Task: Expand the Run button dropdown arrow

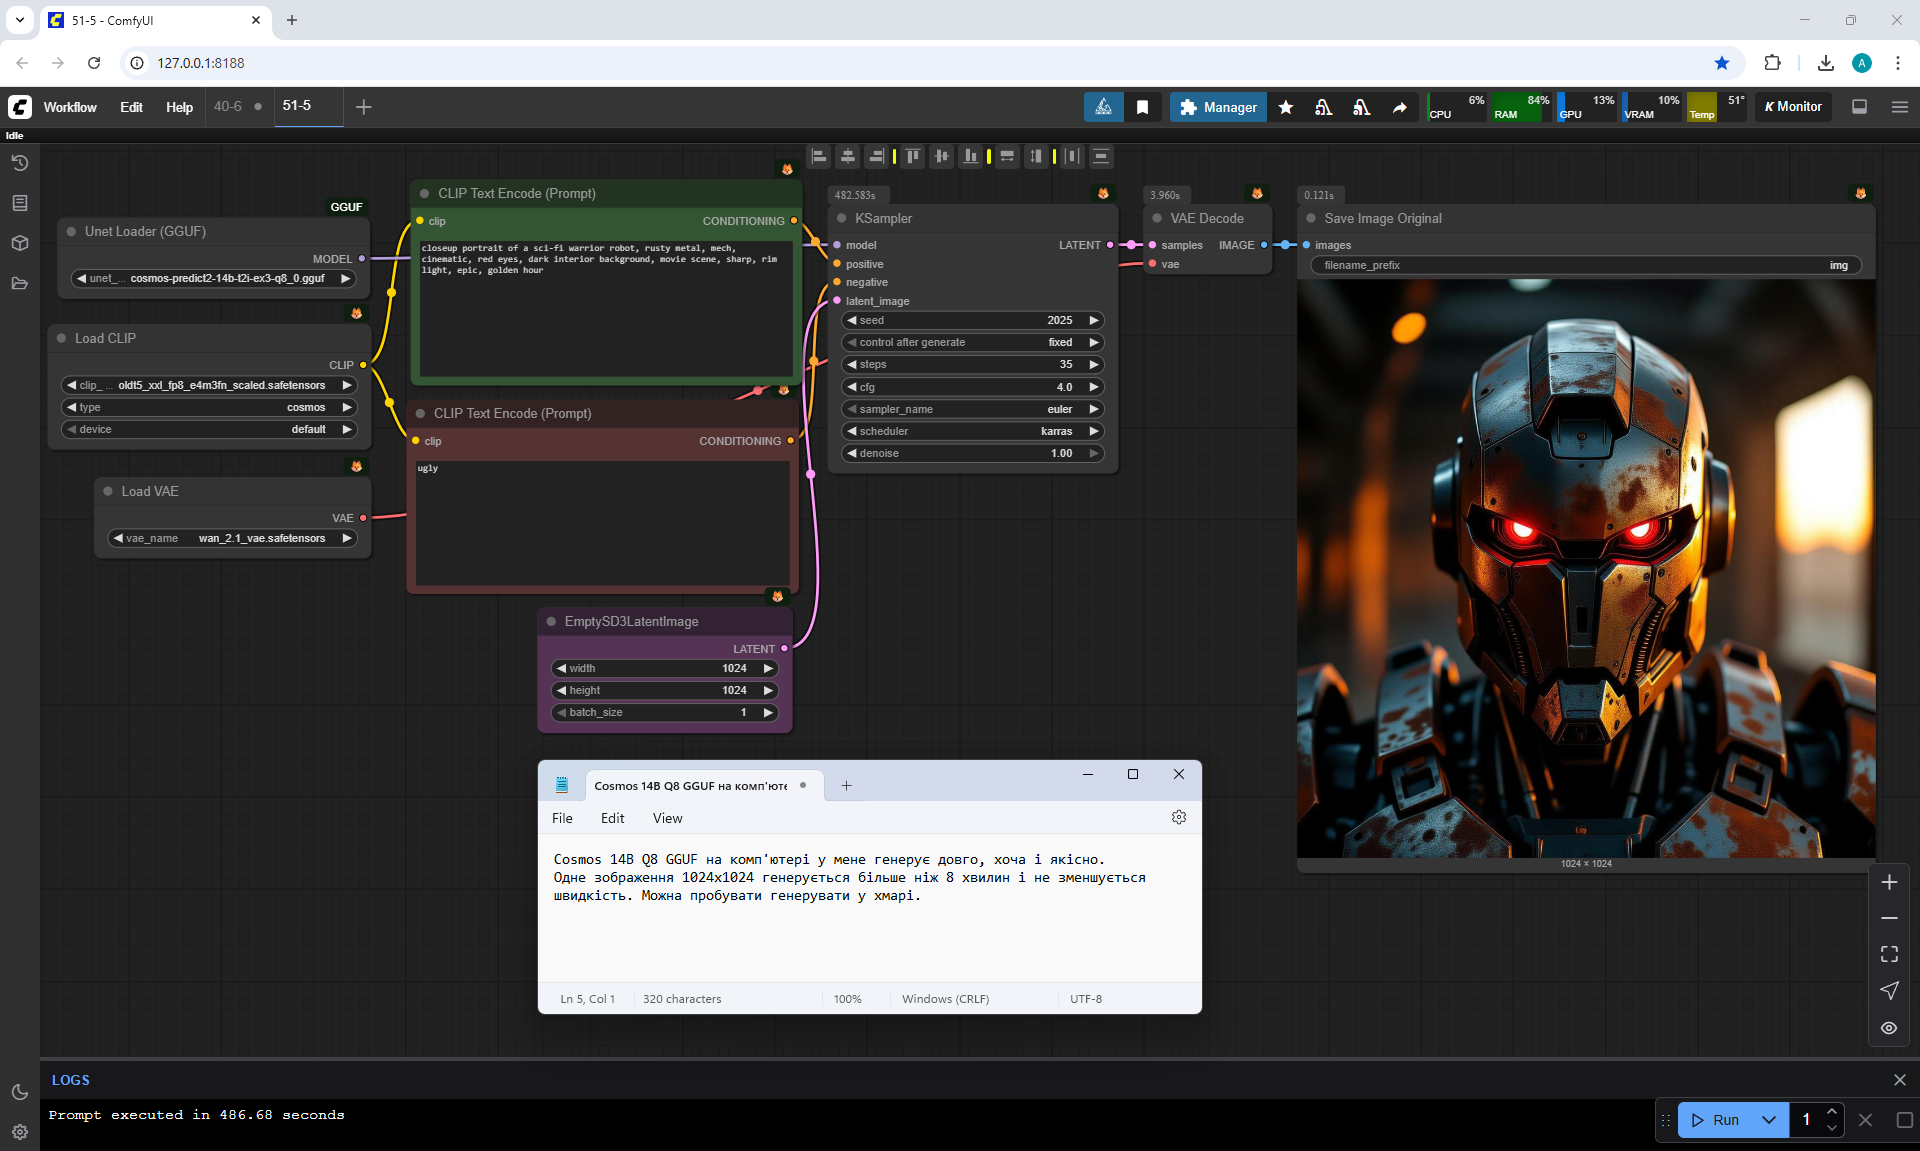Action: pyautogui.click(x=1769, y=1120)
